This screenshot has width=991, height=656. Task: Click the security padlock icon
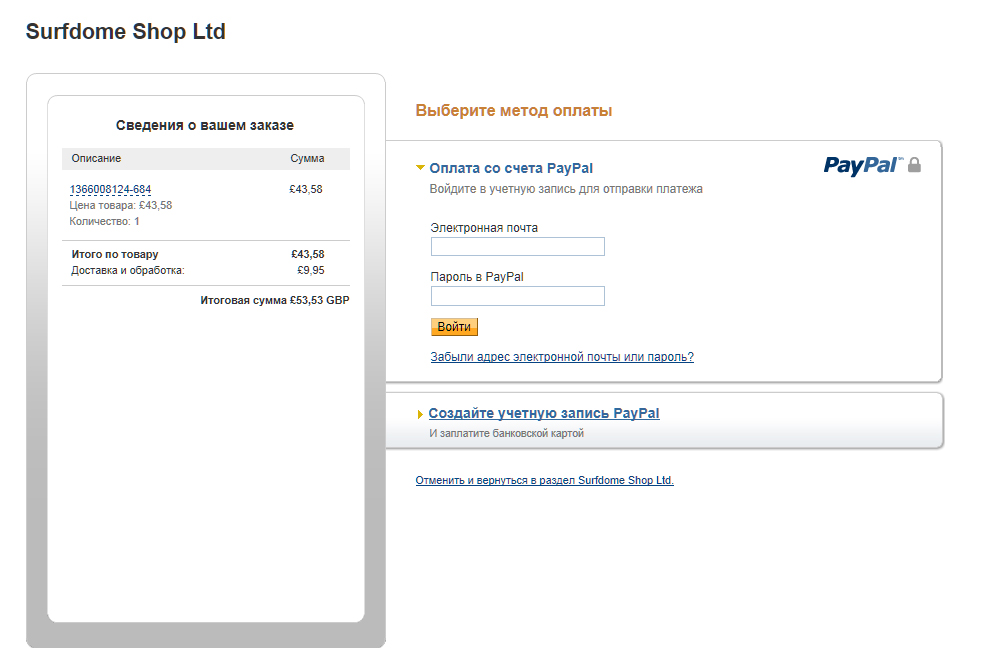914,165
